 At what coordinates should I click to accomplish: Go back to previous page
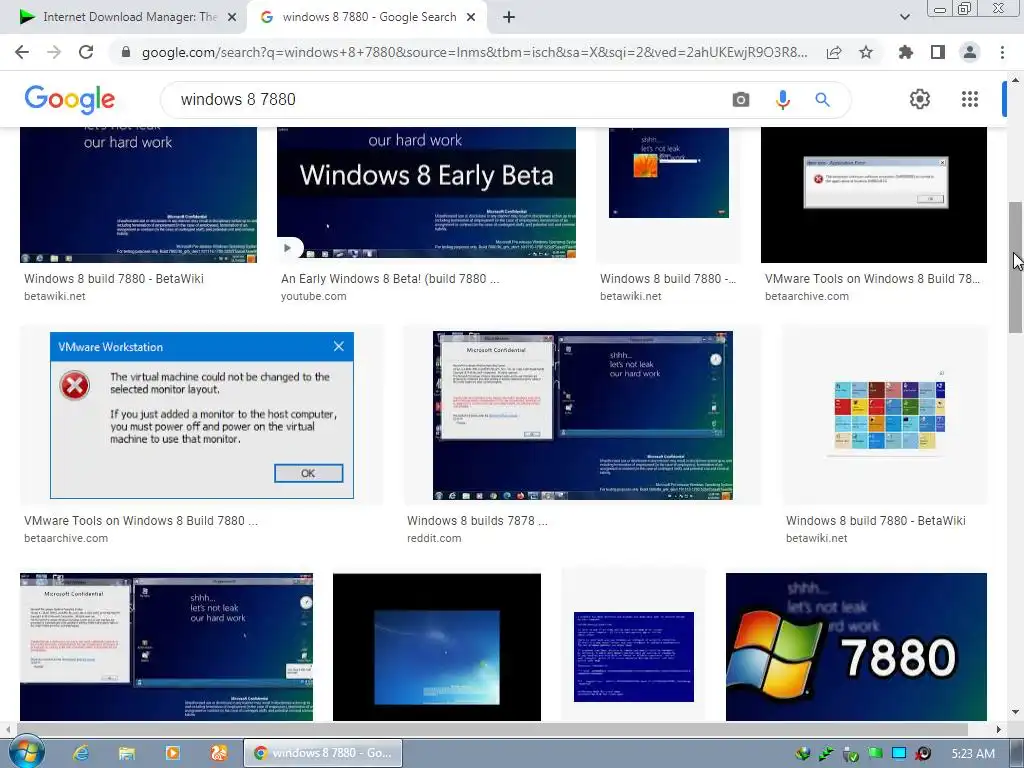click(x=22, y=52)
